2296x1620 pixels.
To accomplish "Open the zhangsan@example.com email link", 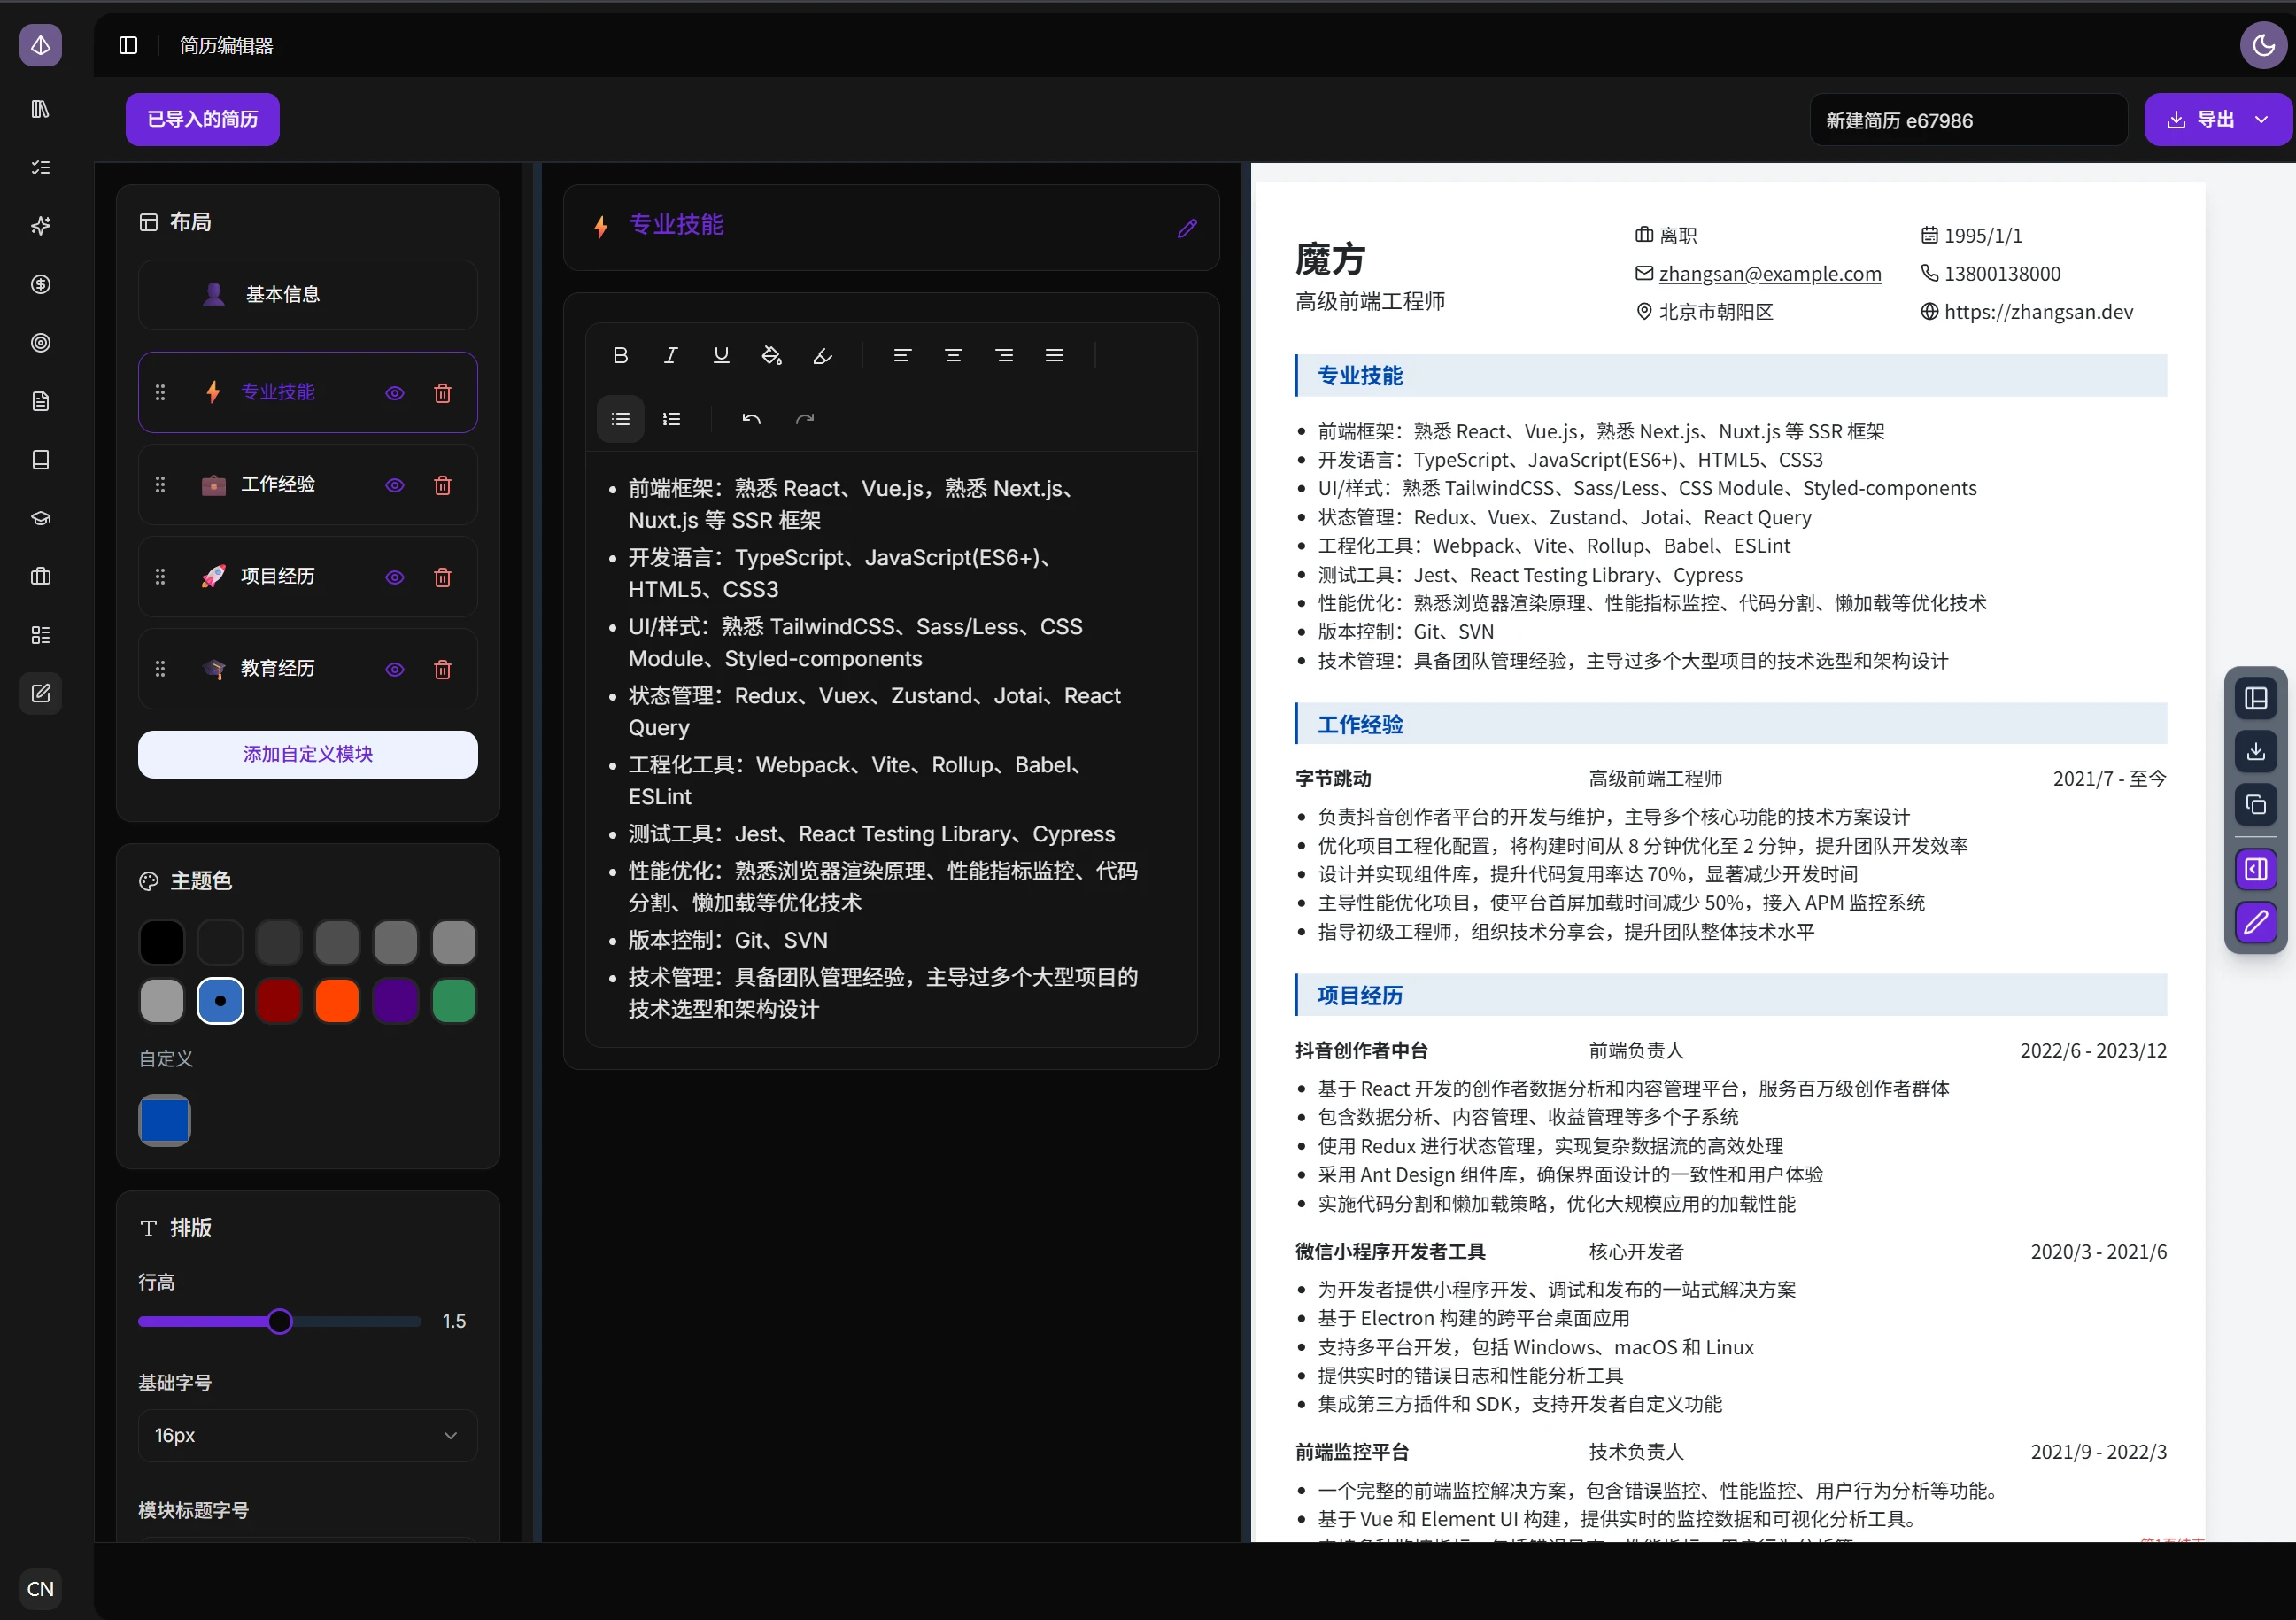I will click(x=1769, y=273).
